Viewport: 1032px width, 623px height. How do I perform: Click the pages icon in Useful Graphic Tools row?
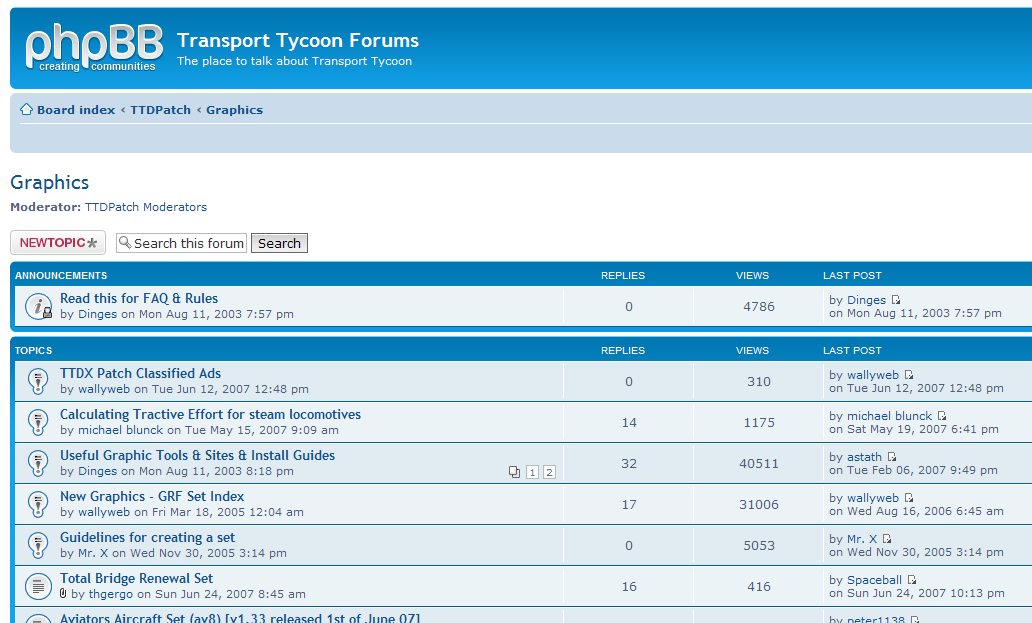[x=514, y=472]
